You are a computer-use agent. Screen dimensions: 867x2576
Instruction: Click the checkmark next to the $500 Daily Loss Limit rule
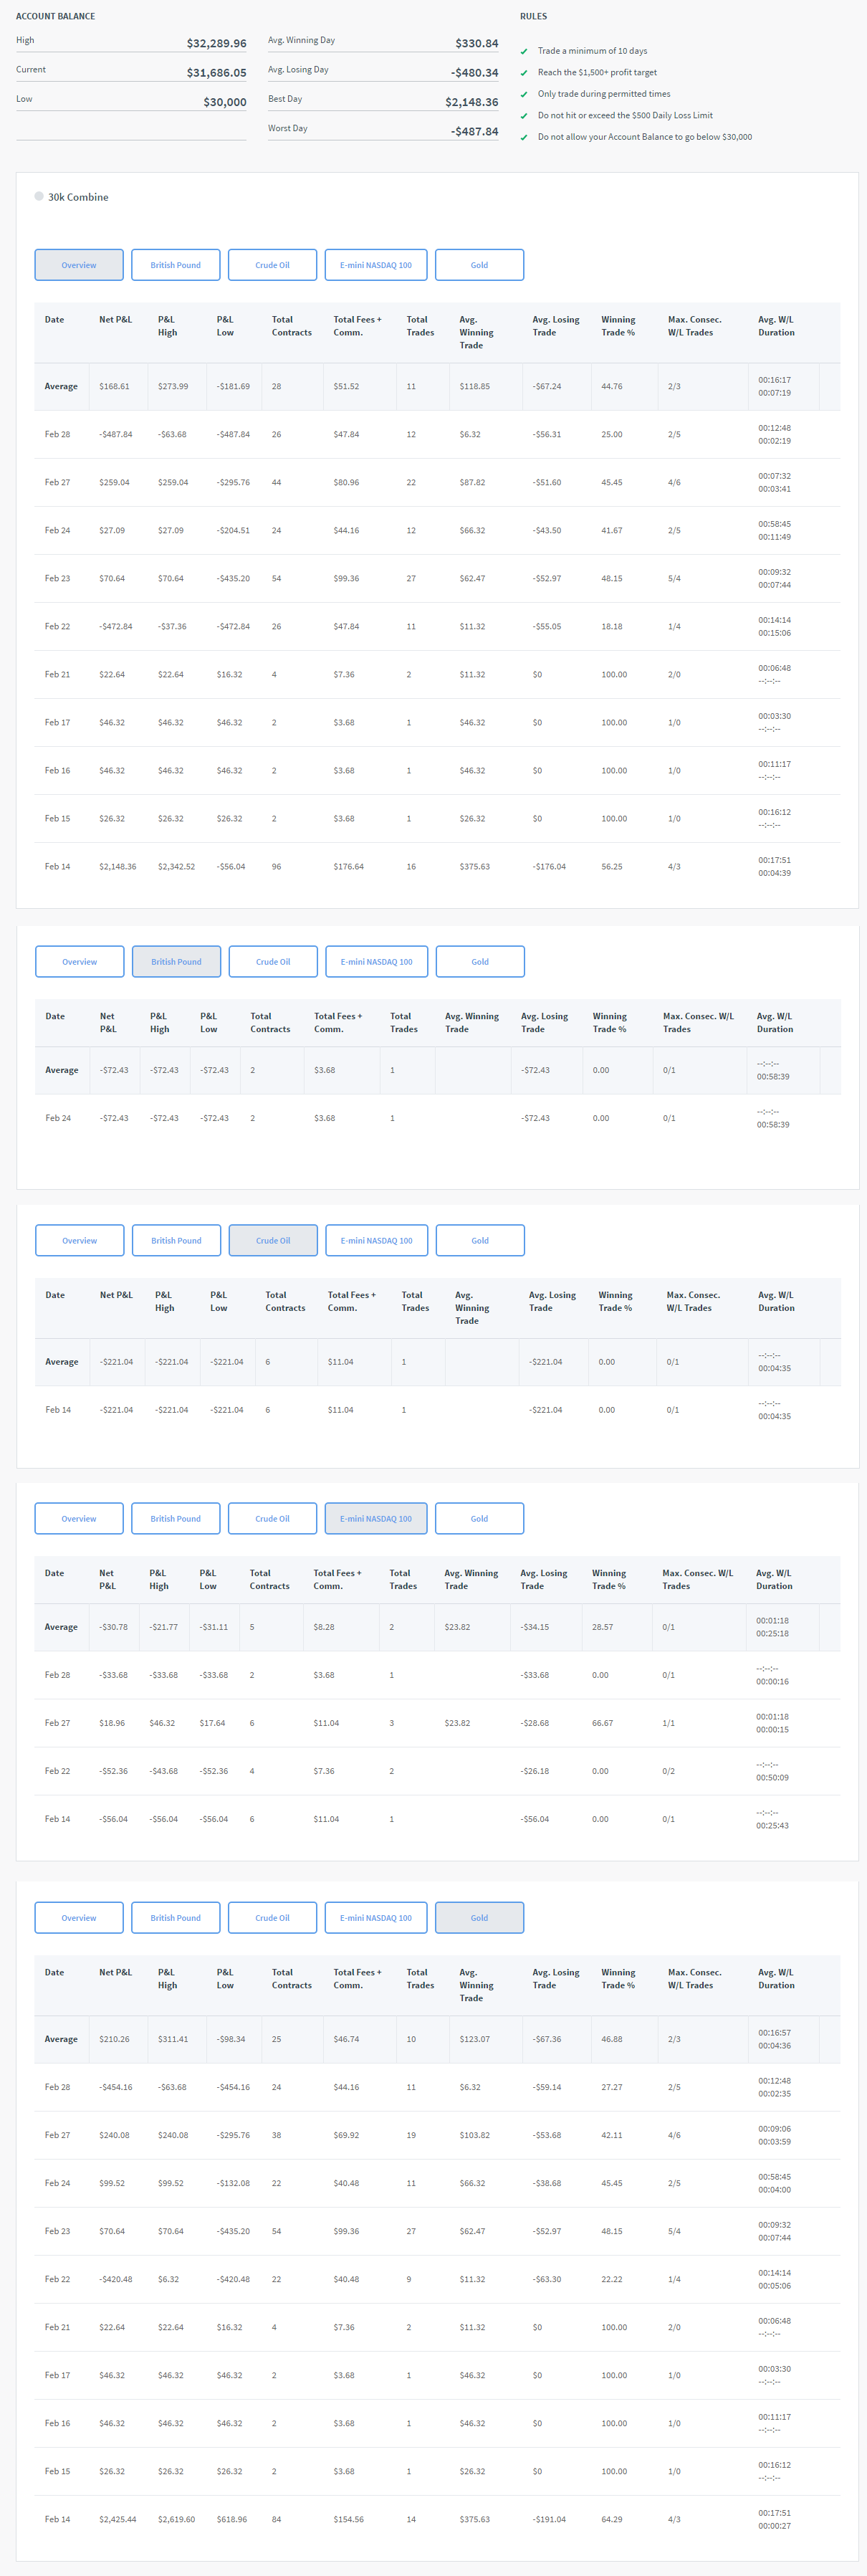pos(524,116)
